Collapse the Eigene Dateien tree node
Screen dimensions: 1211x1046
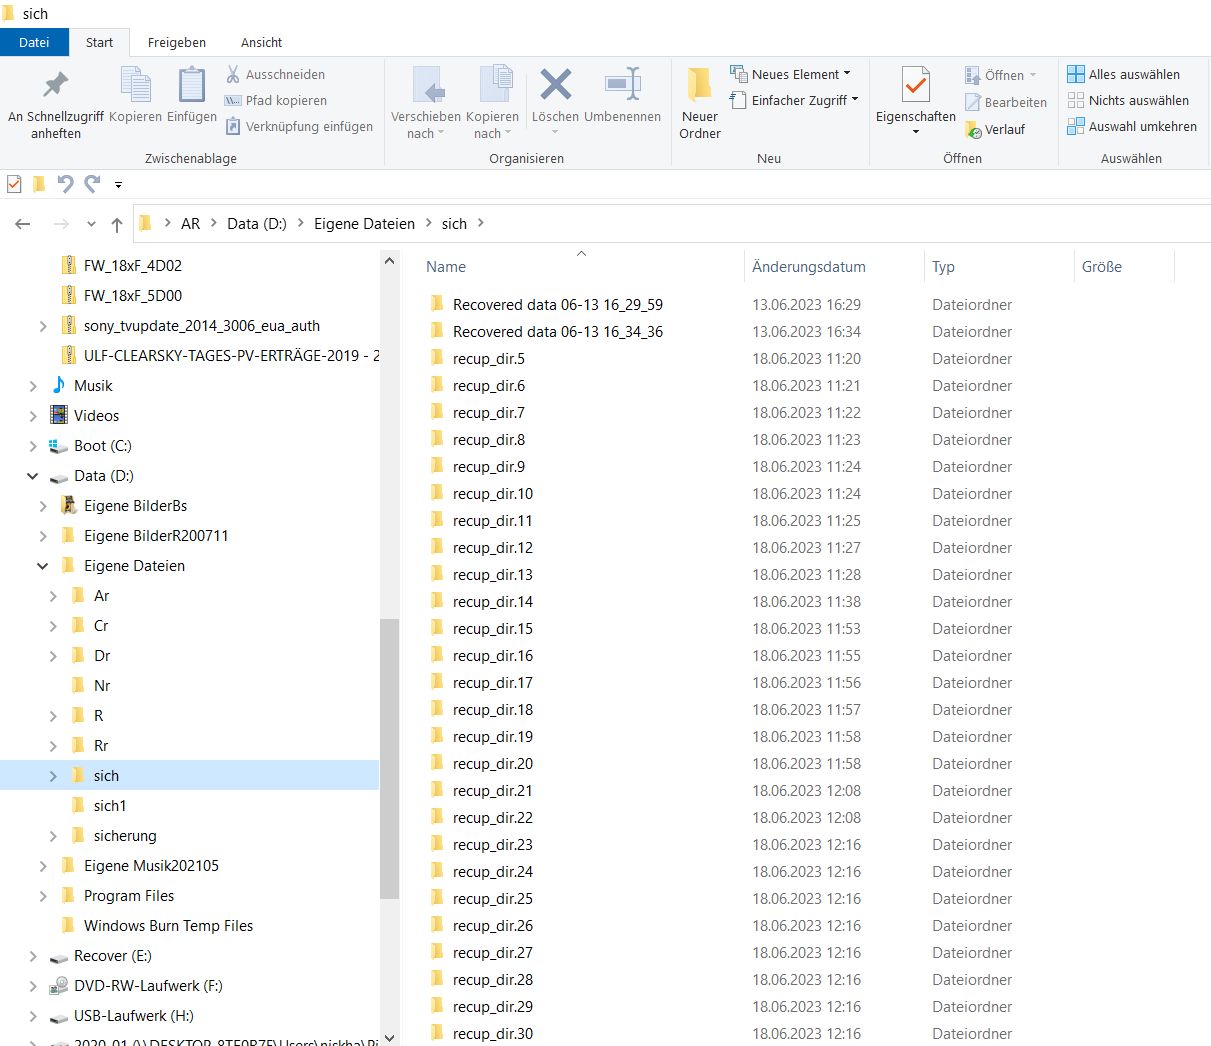[x=43, y=566]
